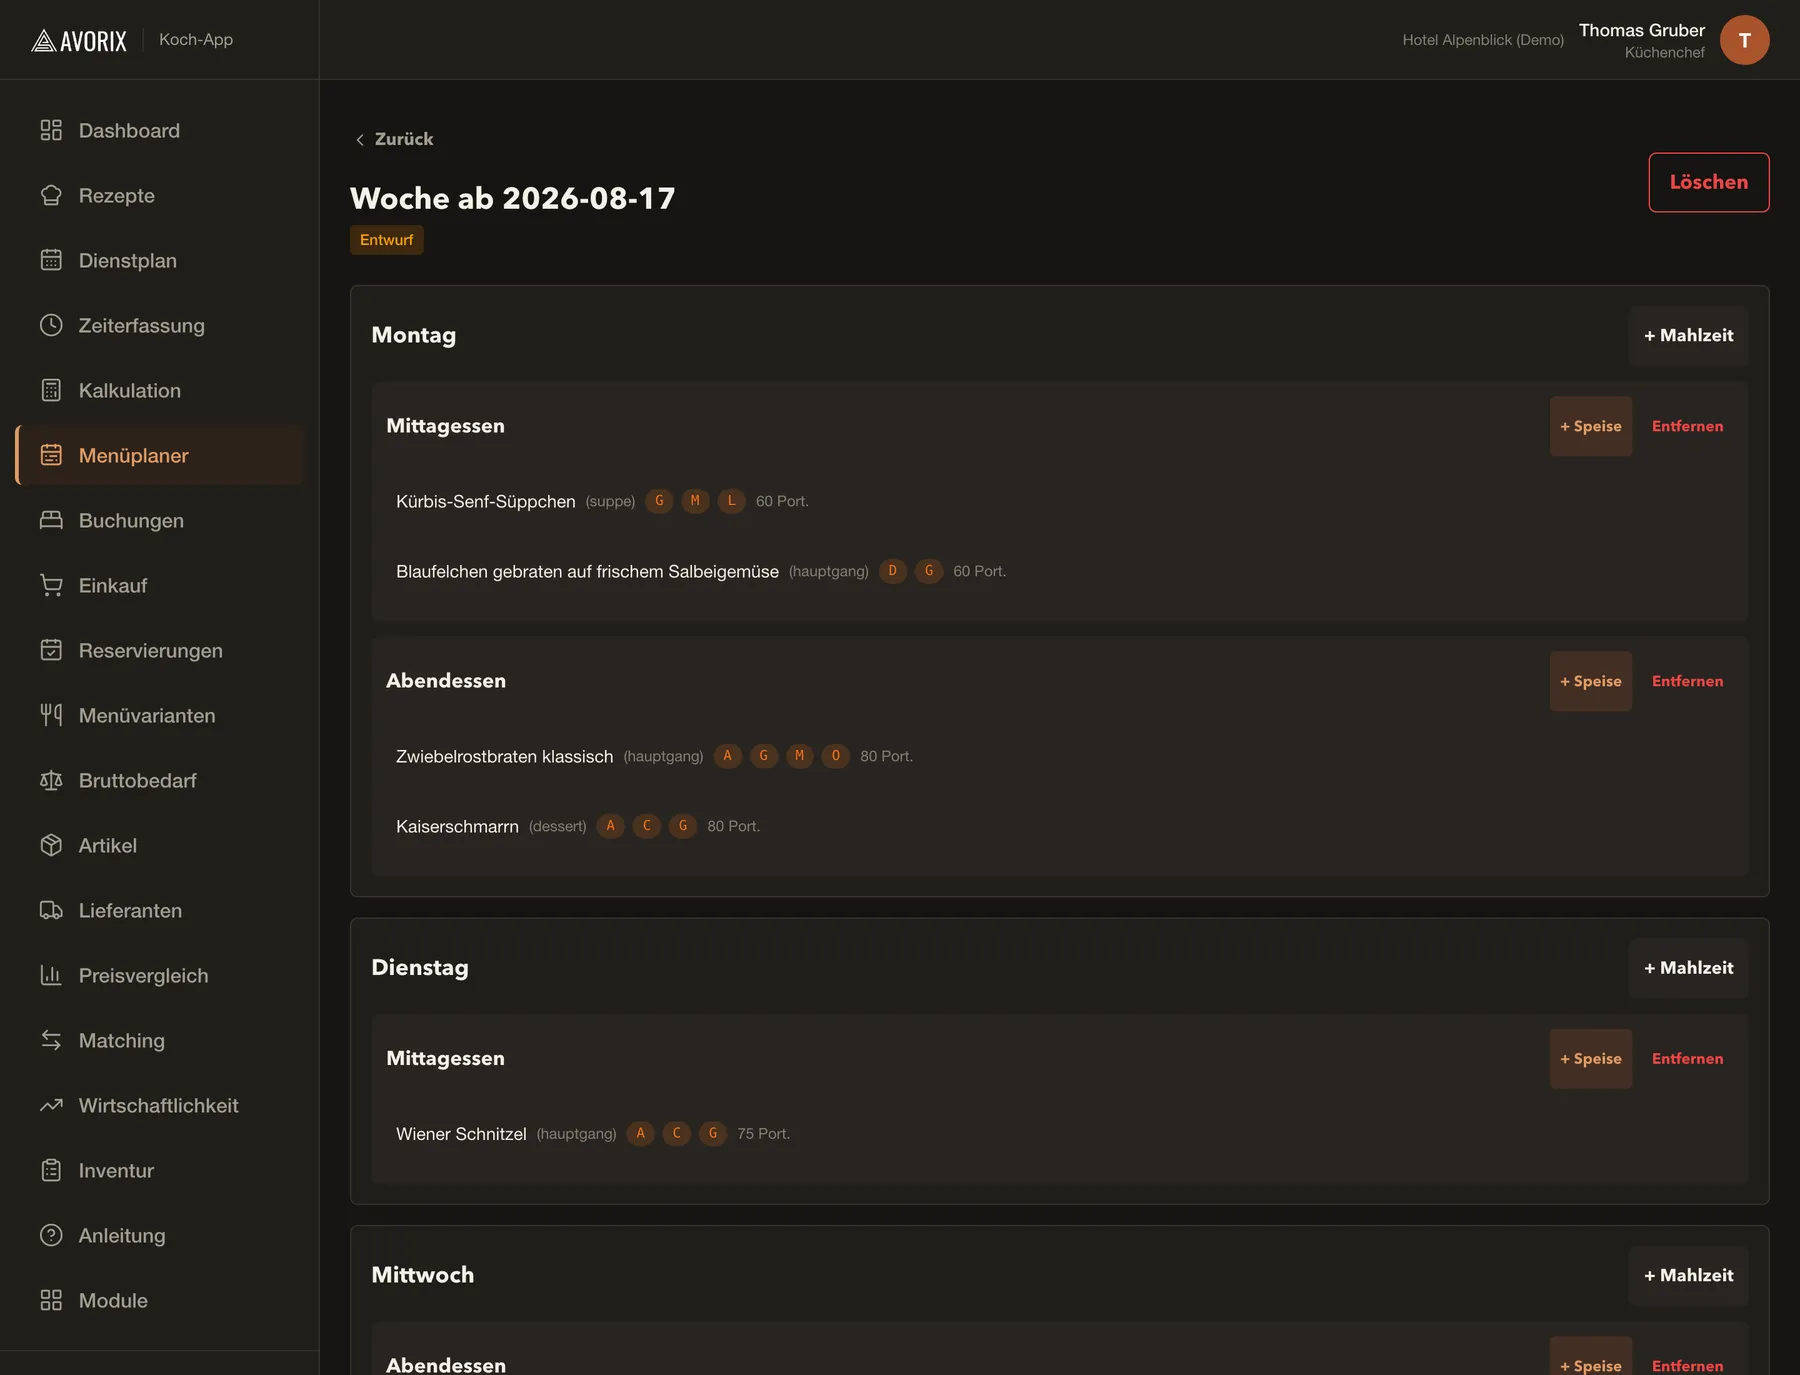This screenshot has width=1800, height=1375.
Task: Click the Bruttobedarf scale icon
Action: pos(51,780)
